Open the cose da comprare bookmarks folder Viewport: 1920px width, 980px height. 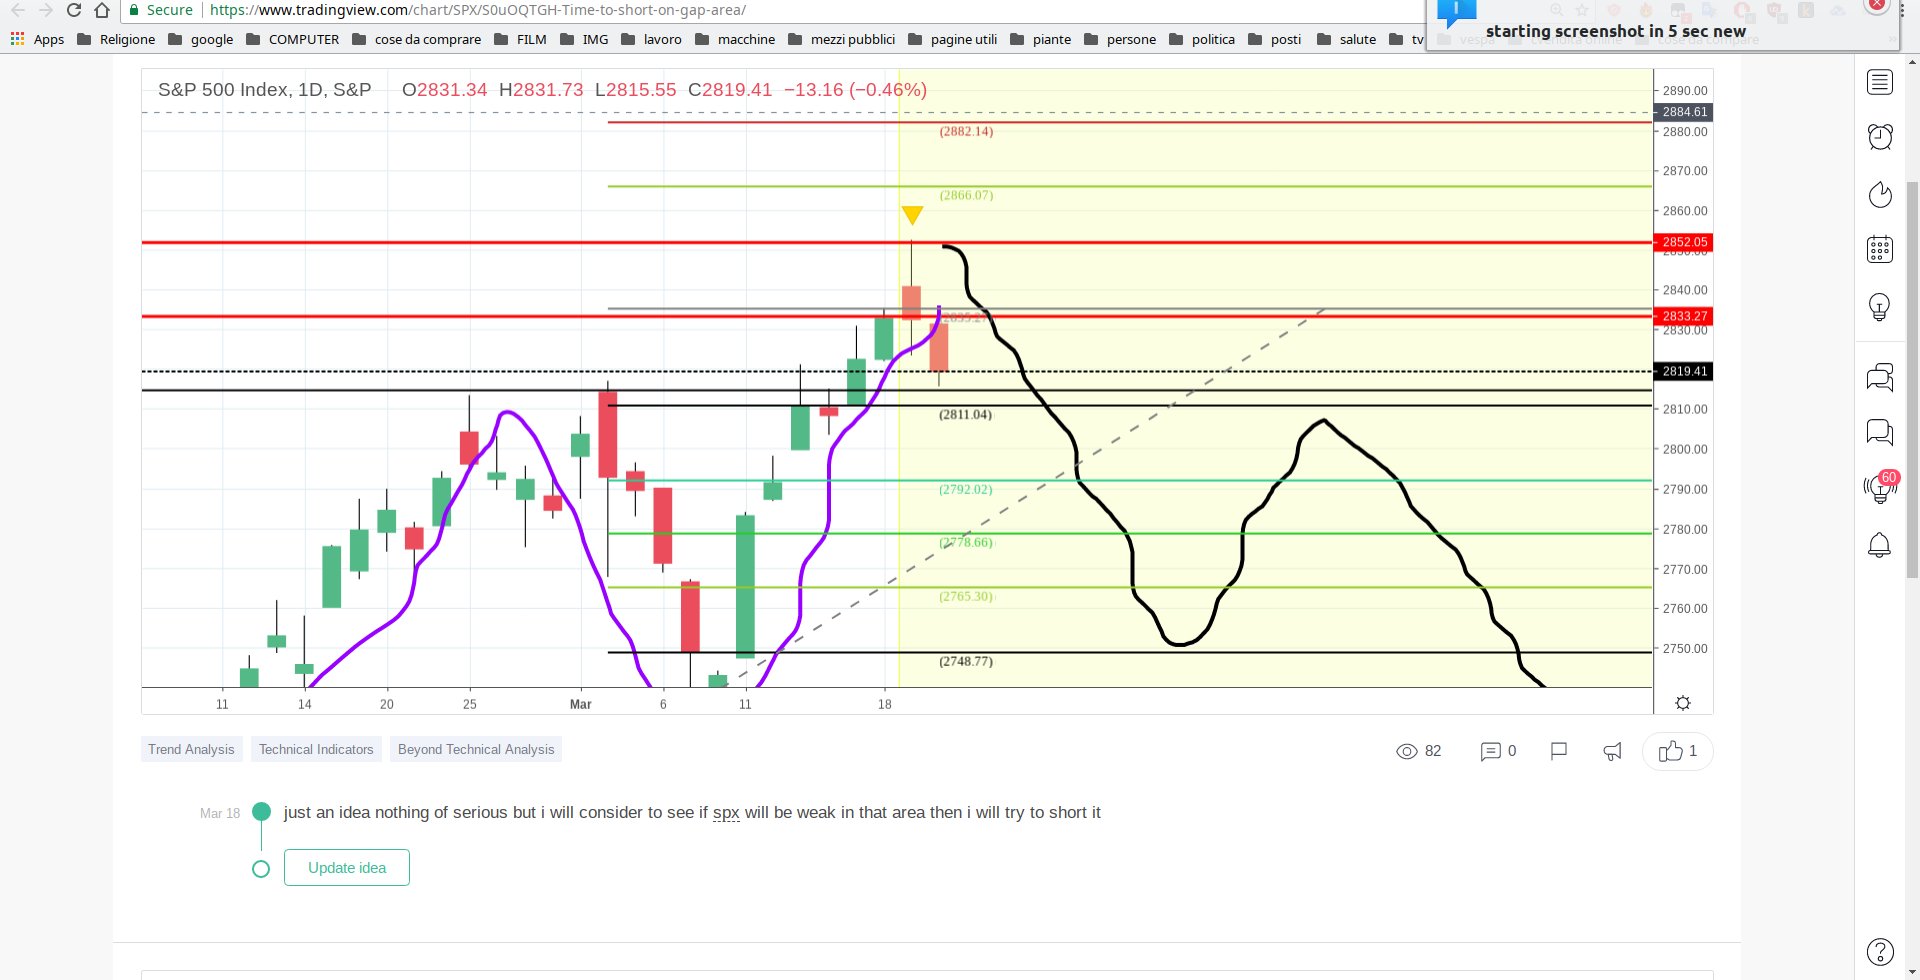pyautogui.click(x=417, y=39)
